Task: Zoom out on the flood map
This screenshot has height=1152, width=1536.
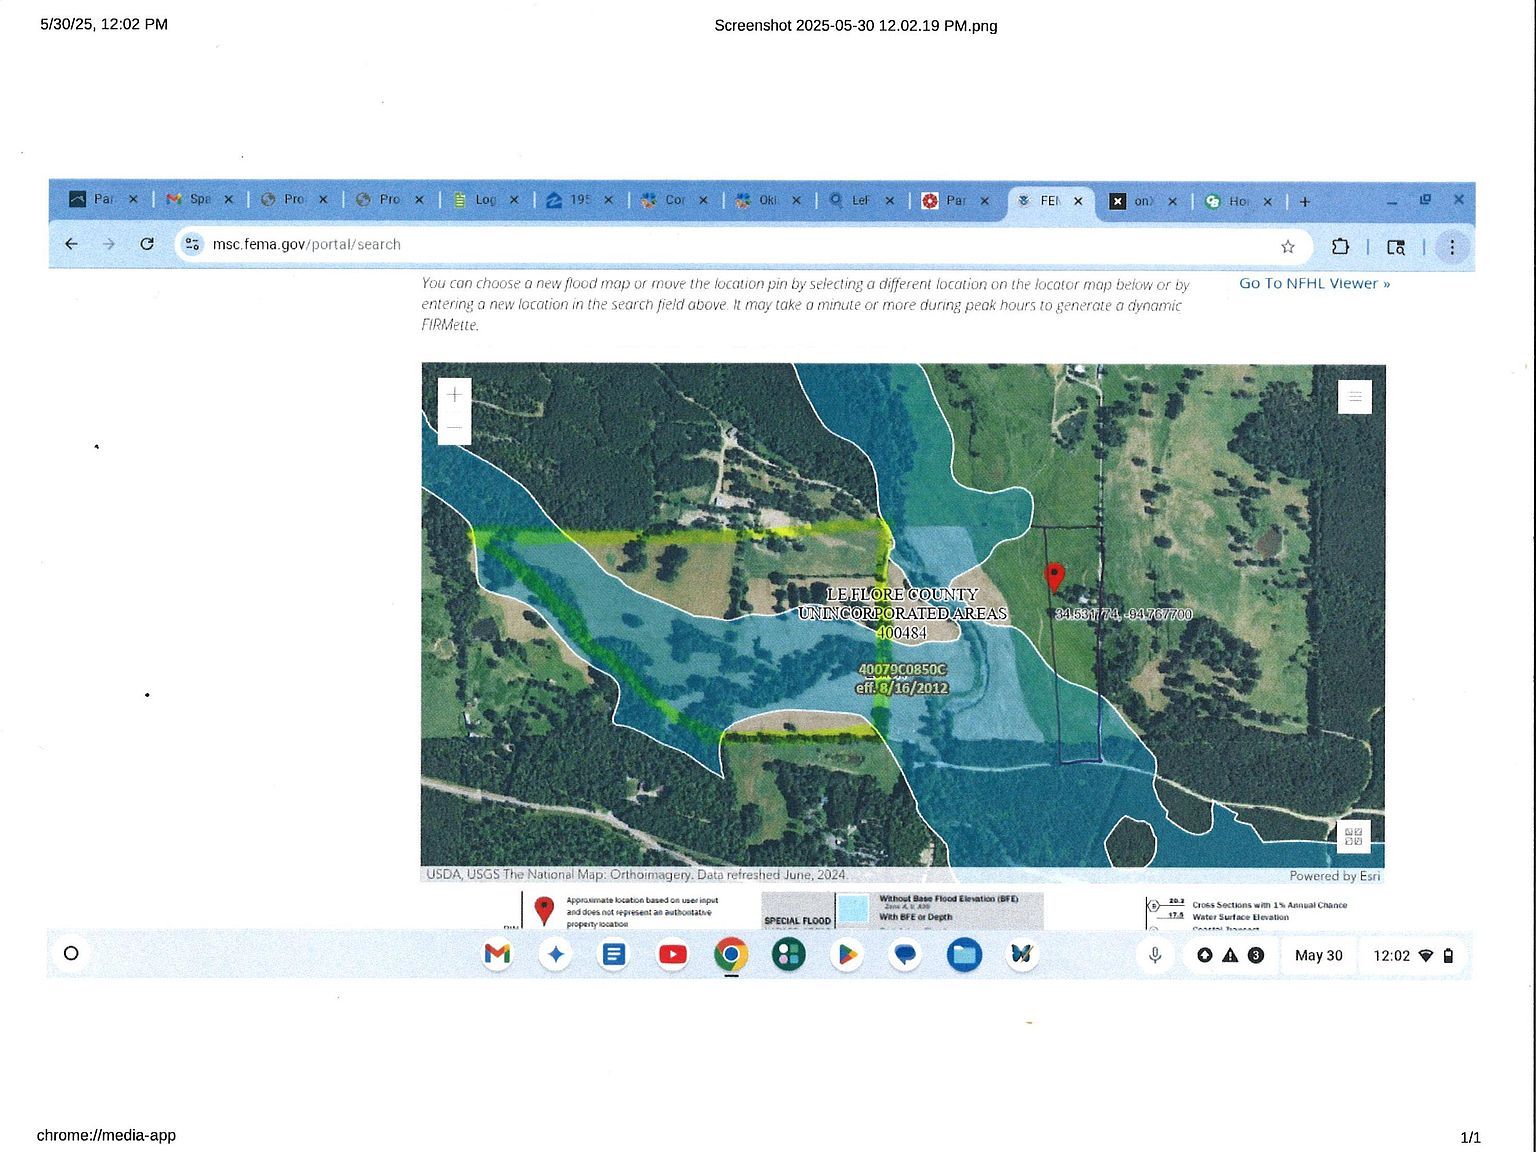Action: (454, 428)
